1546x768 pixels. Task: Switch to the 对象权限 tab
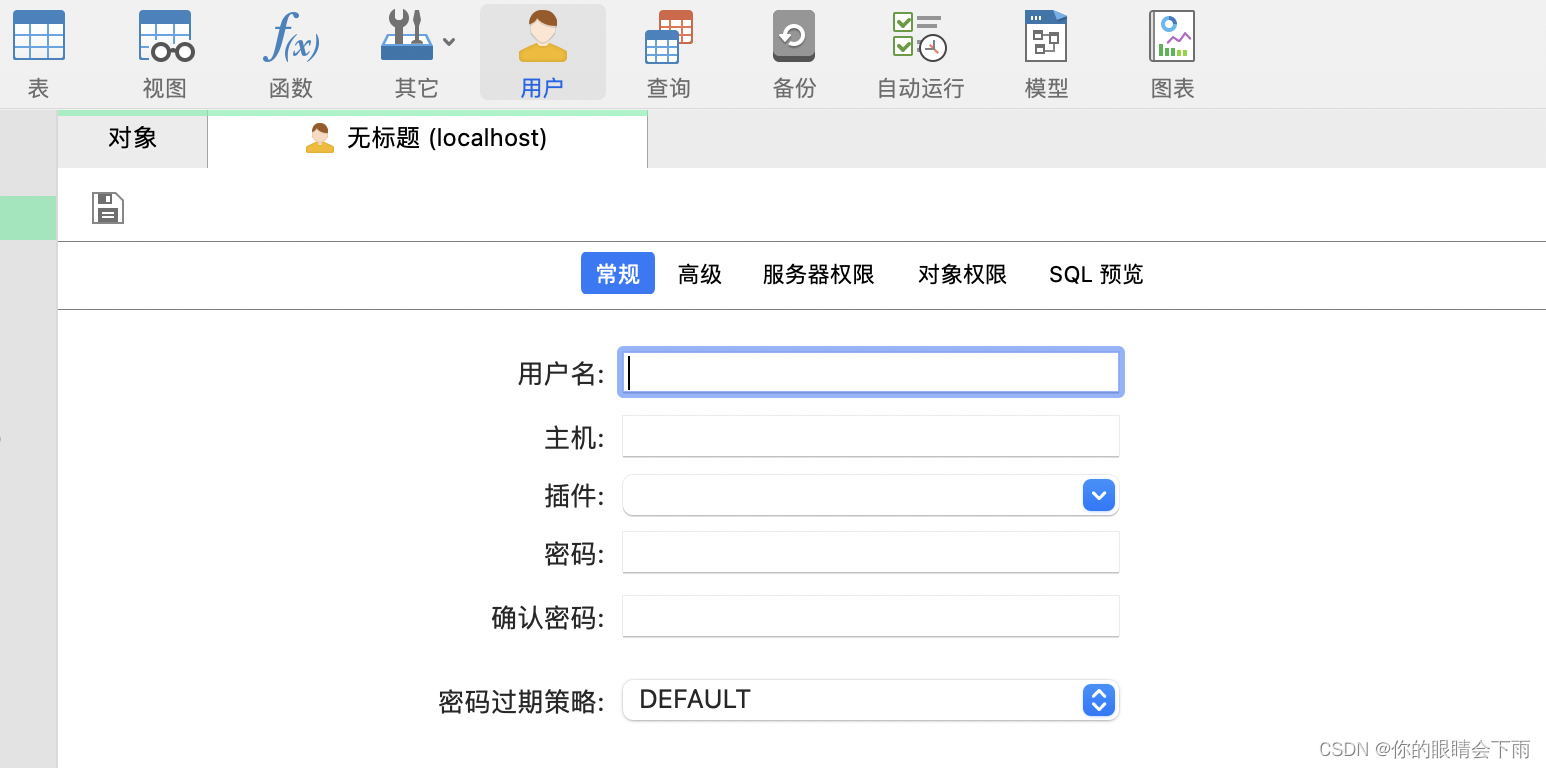click(x=962, y=274)
